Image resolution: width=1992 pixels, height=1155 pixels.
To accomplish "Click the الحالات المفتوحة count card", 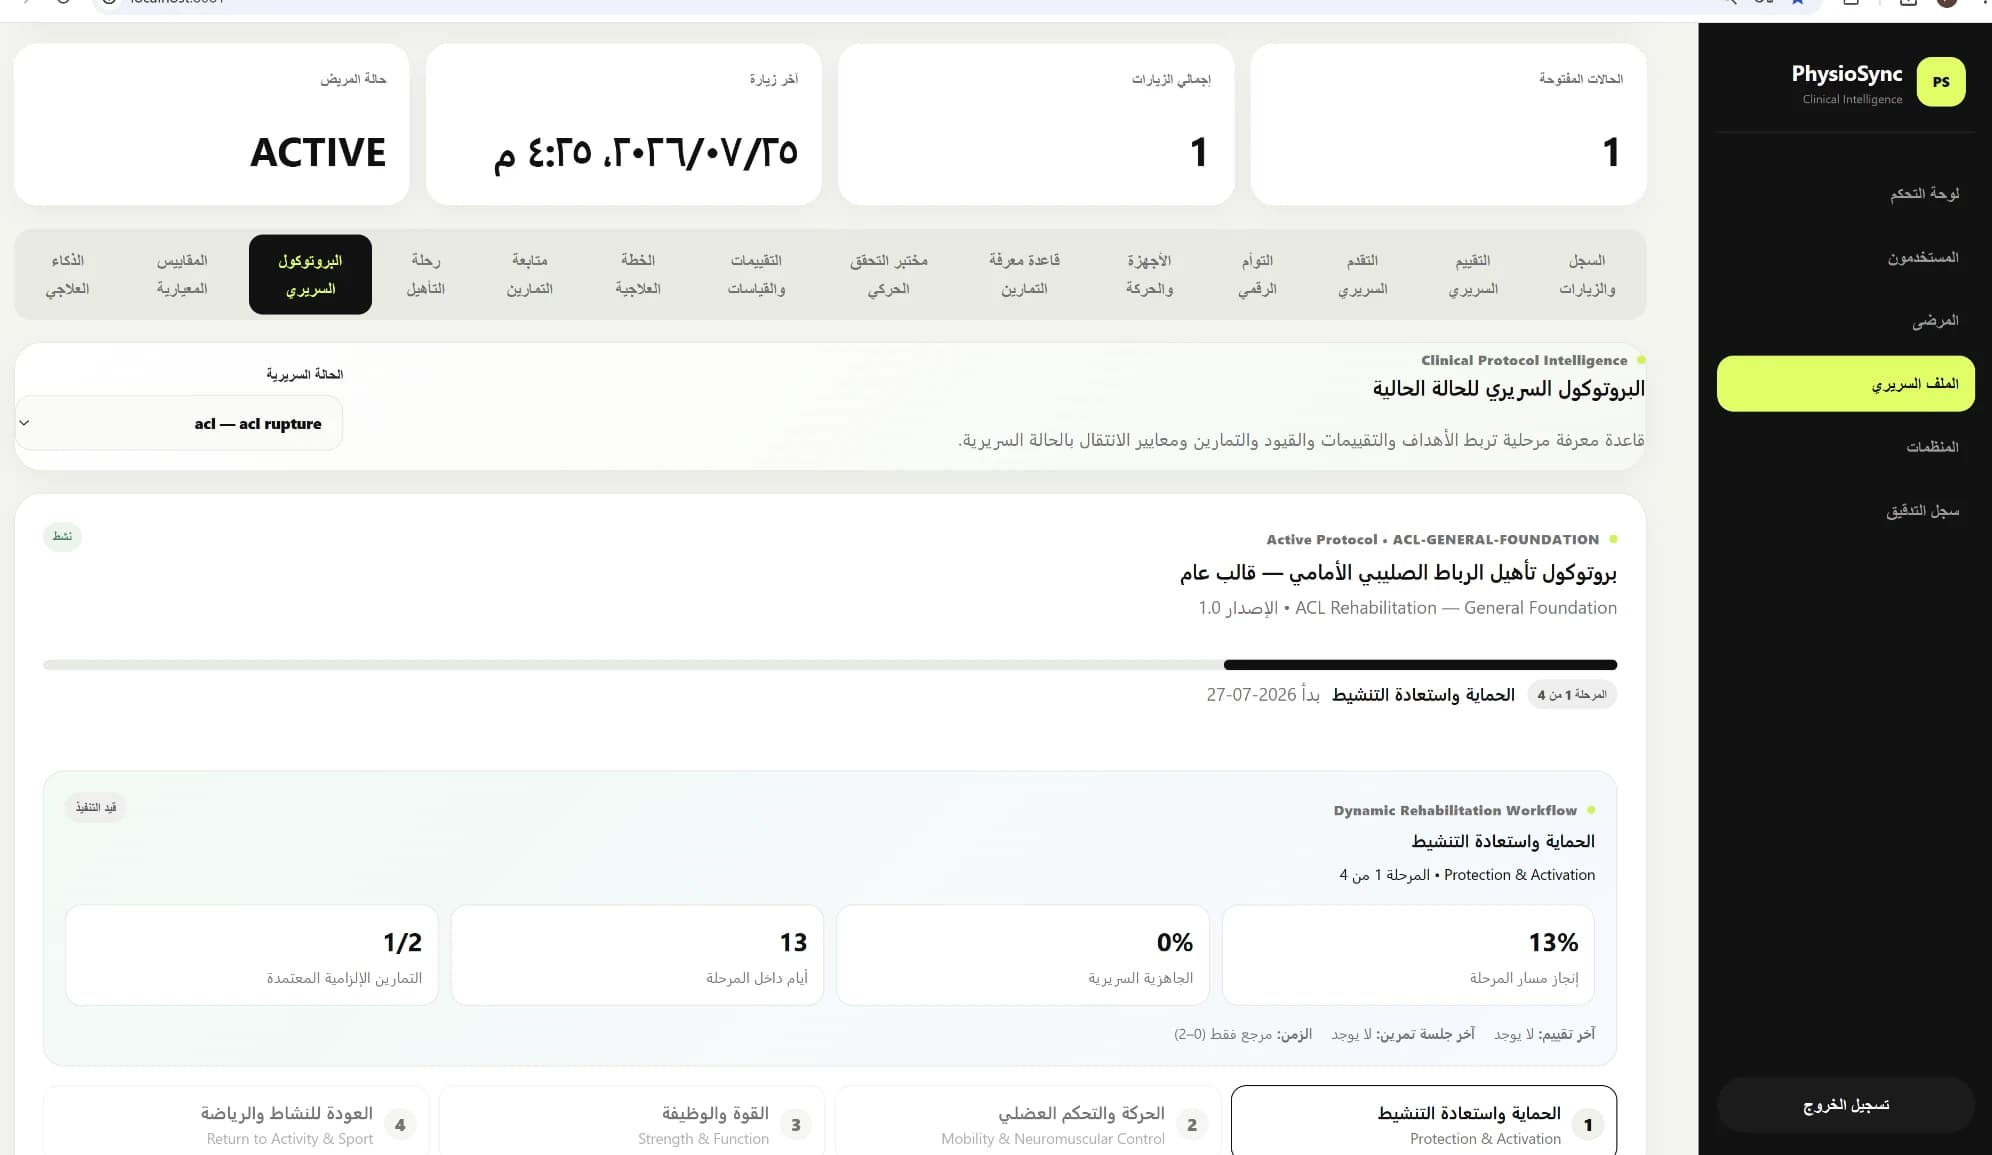I will 1448,124.
